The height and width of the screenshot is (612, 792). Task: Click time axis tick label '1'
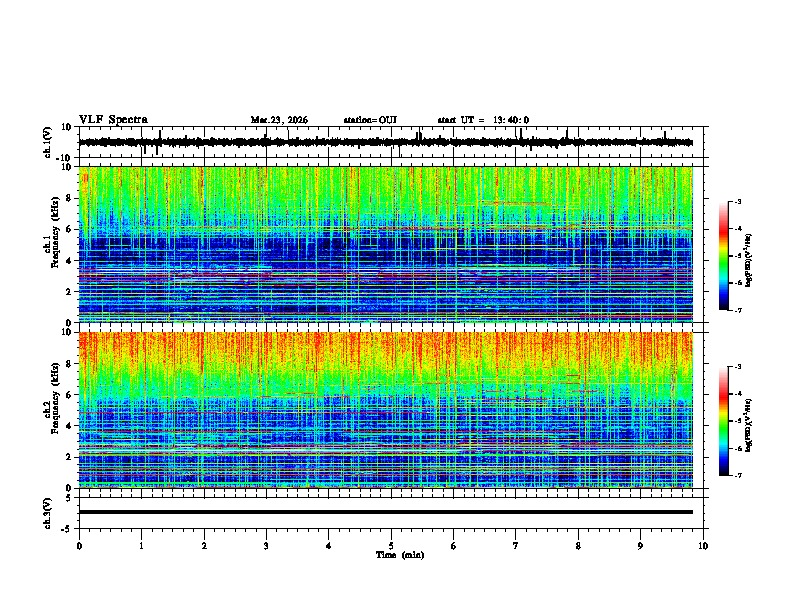click(141, 546)
